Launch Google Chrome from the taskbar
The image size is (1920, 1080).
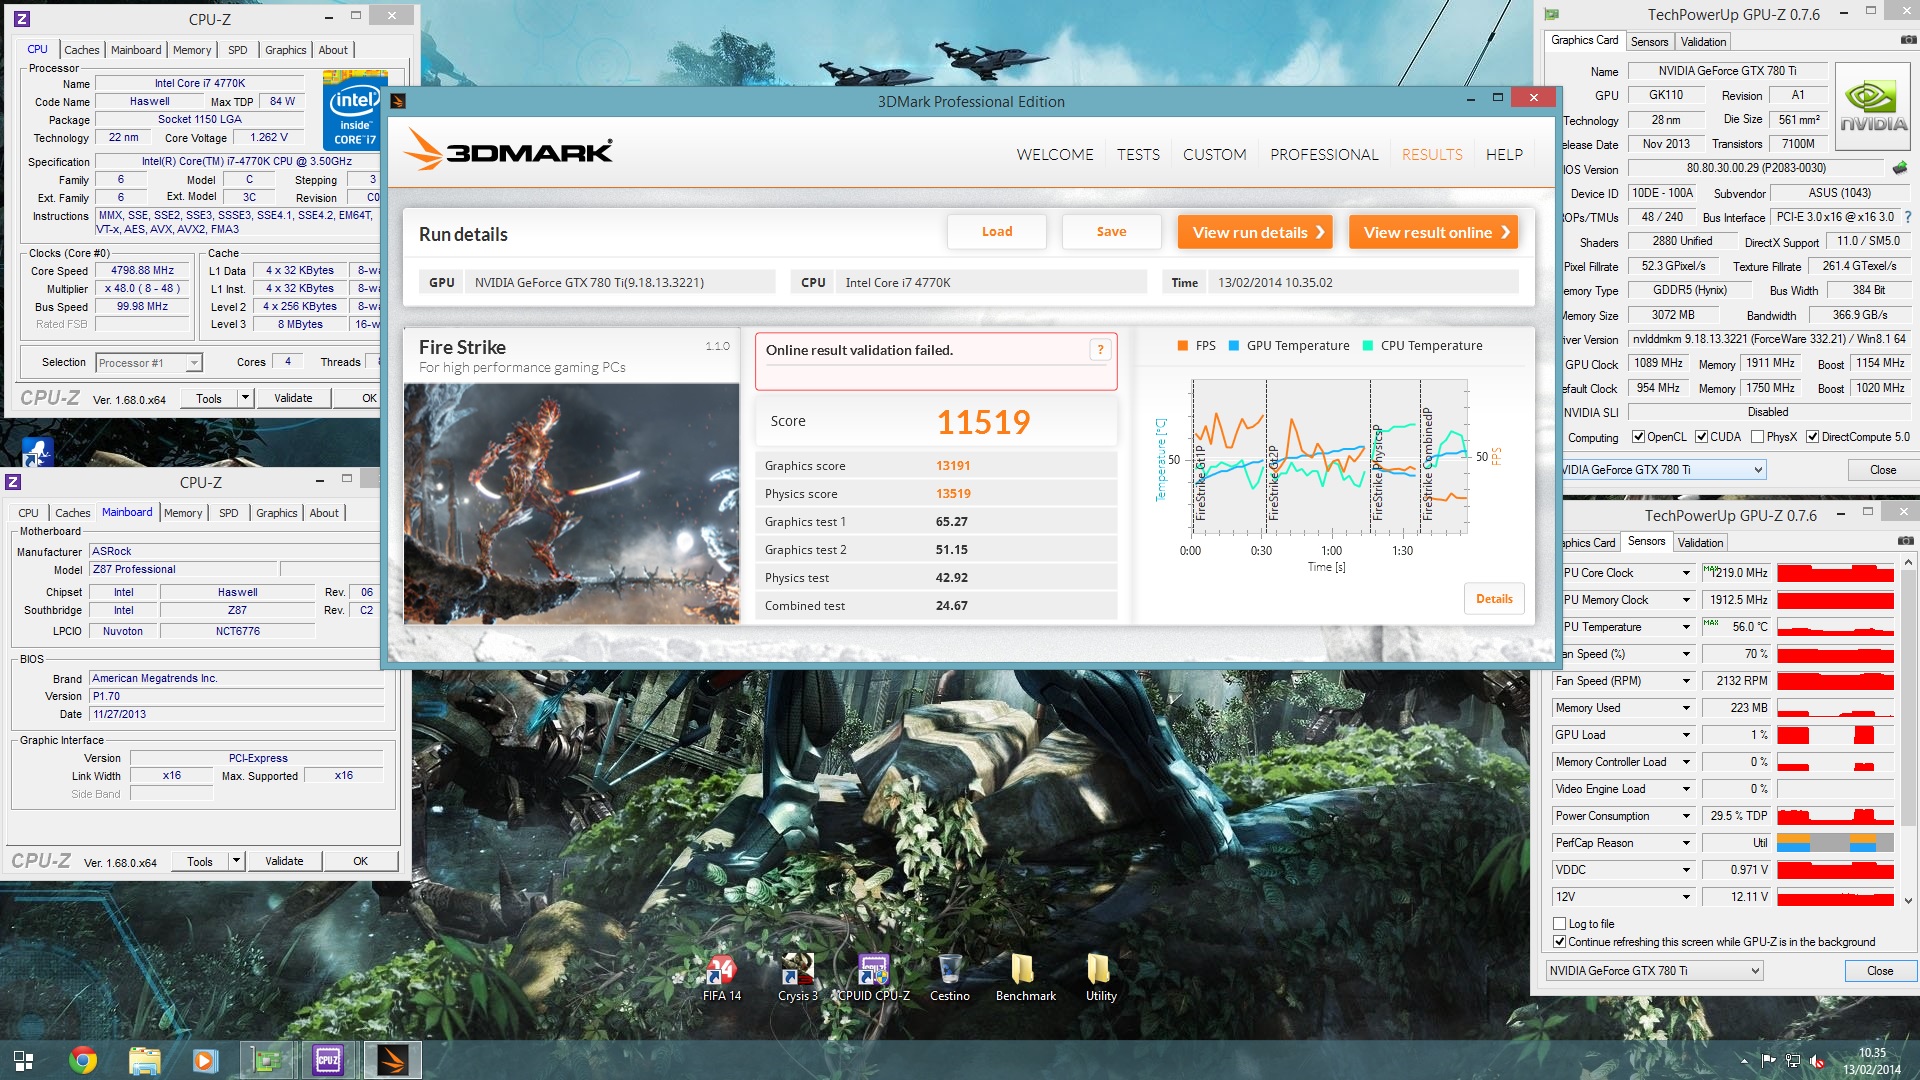pos(83,1061)
